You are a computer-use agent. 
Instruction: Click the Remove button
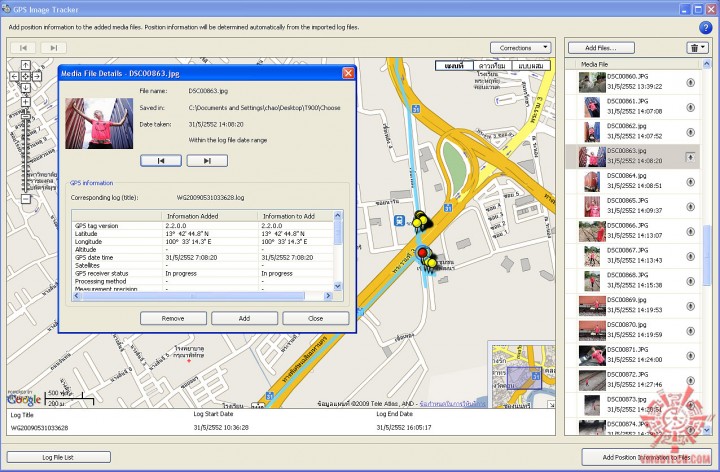click(x=173, y=318)
